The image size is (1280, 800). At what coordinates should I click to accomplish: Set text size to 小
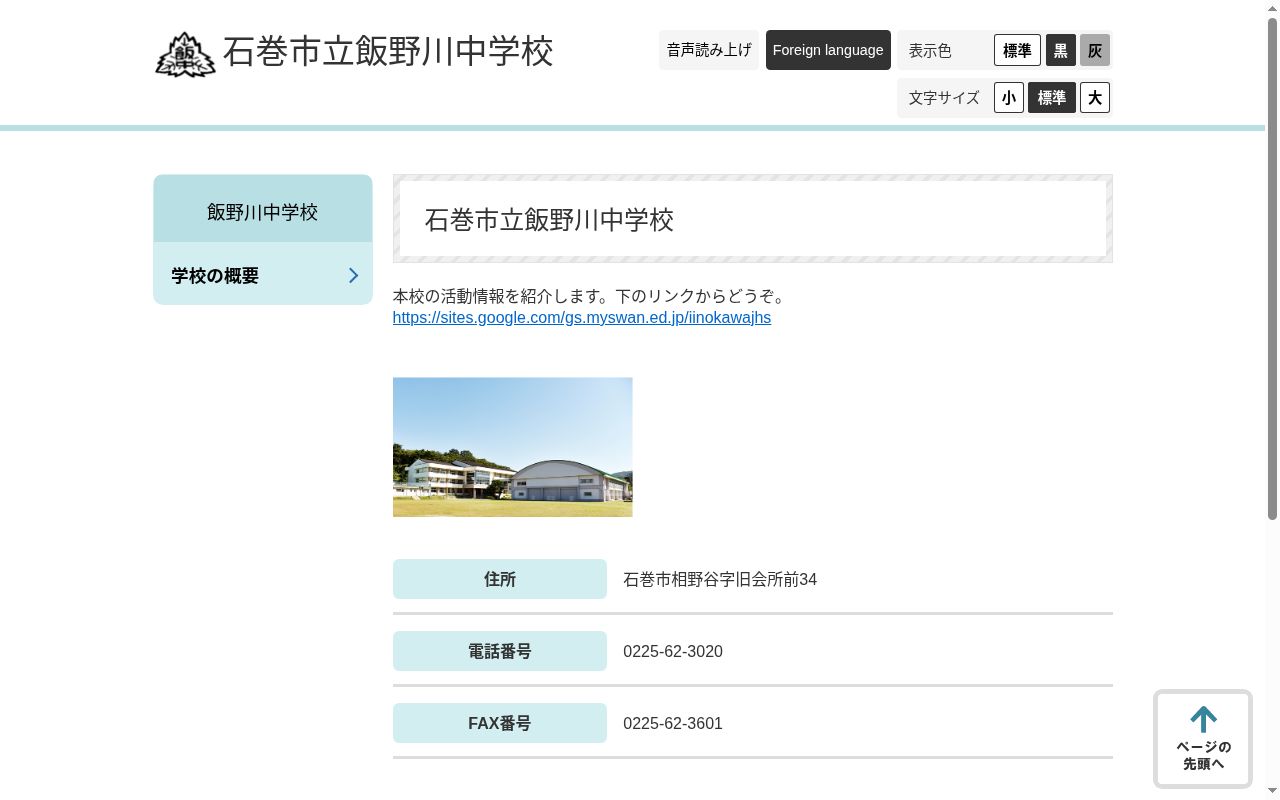[1009, 98]
